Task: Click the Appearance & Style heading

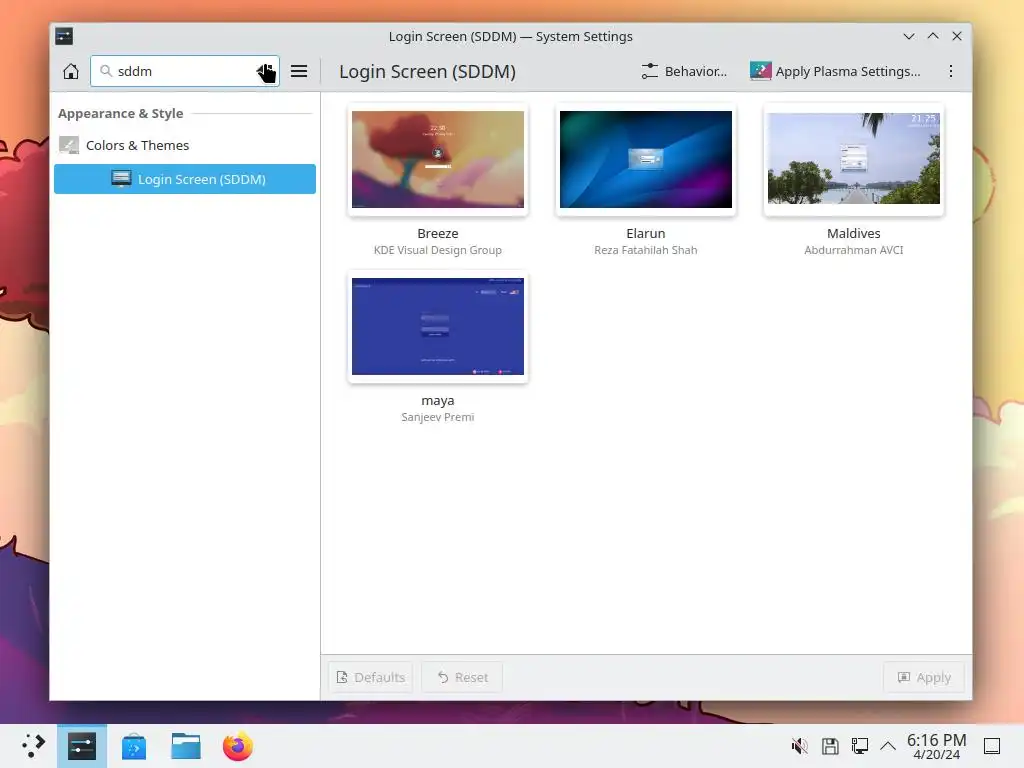Action: click(121, 114)
